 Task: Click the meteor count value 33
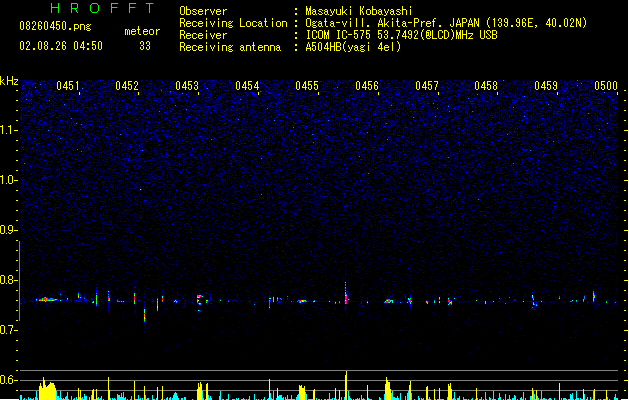[145, 46]
